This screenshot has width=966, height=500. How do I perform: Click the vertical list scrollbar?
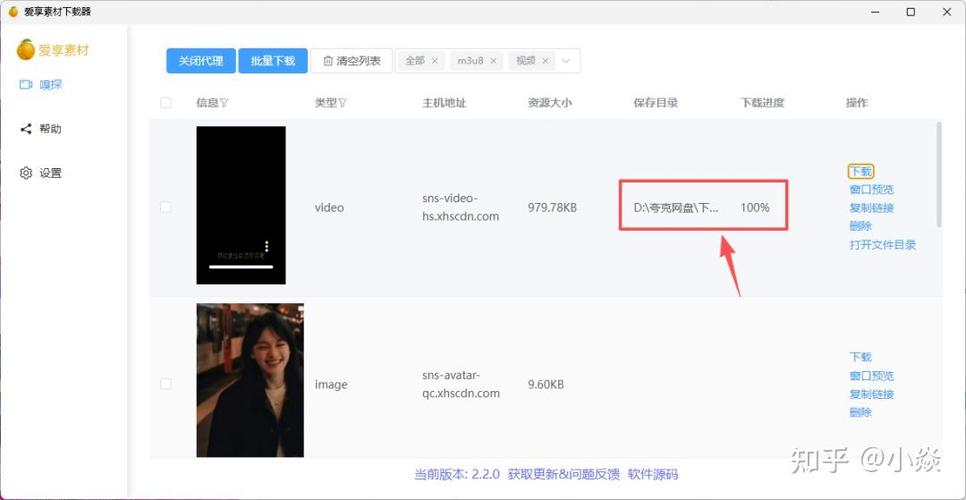[939, 174]
